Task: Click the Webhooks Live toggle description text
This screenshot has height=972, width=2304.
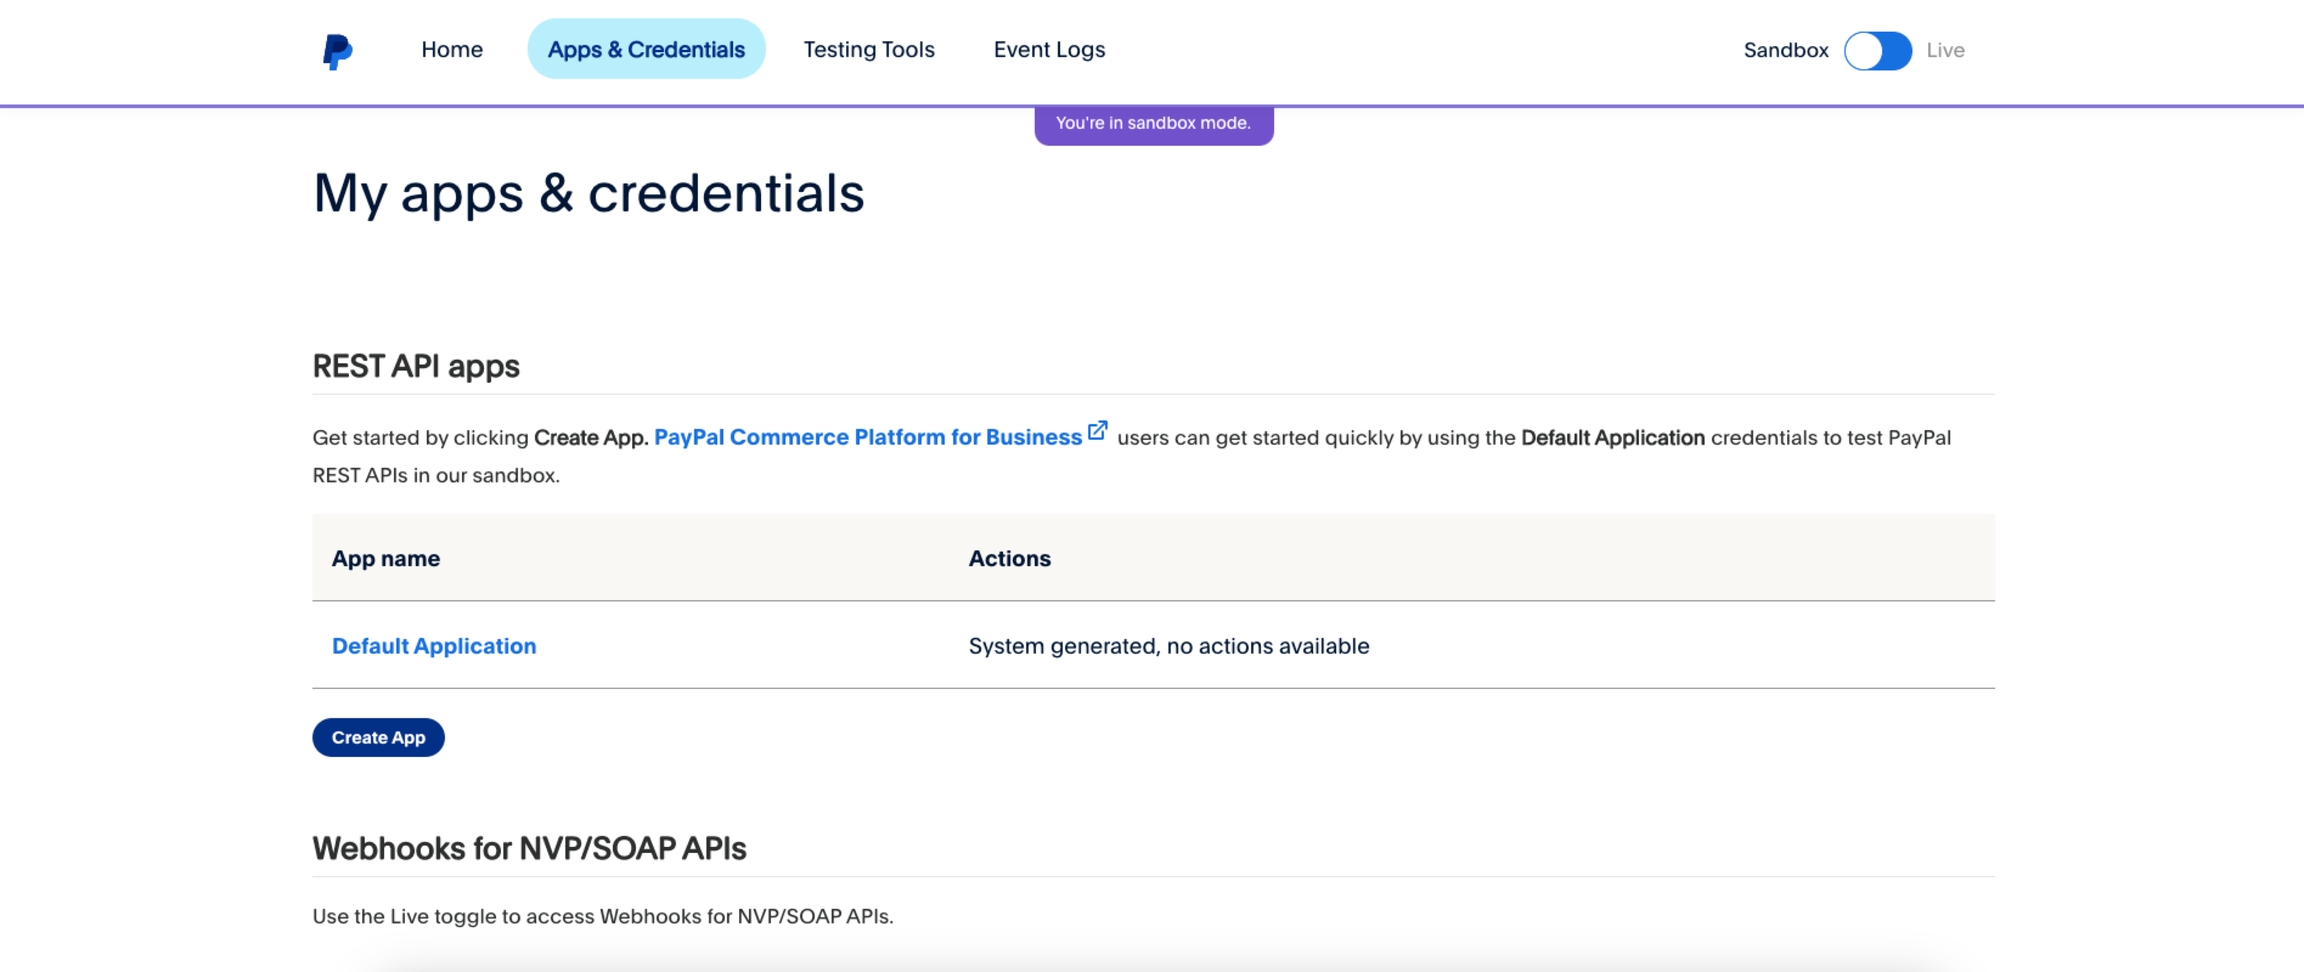Action: click(x=602, y=917)
